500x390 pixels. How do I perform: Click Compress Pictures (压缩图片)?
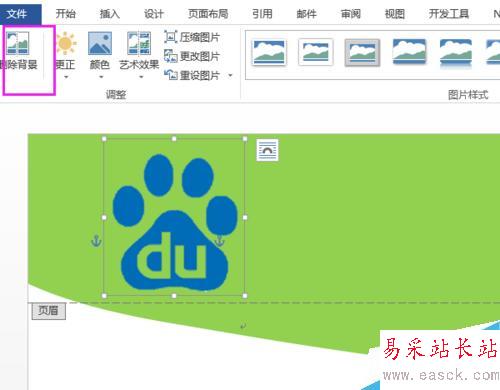tap(192, 37)
